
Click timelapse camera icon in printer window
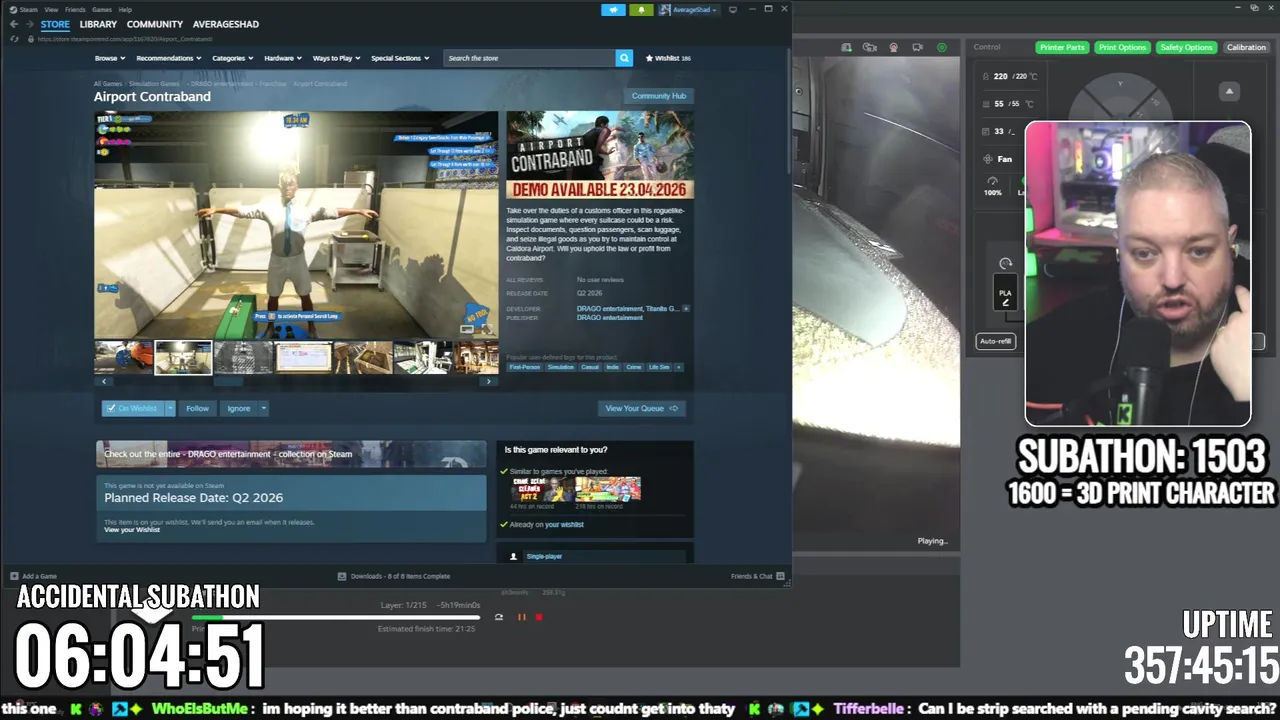[870, 47]
